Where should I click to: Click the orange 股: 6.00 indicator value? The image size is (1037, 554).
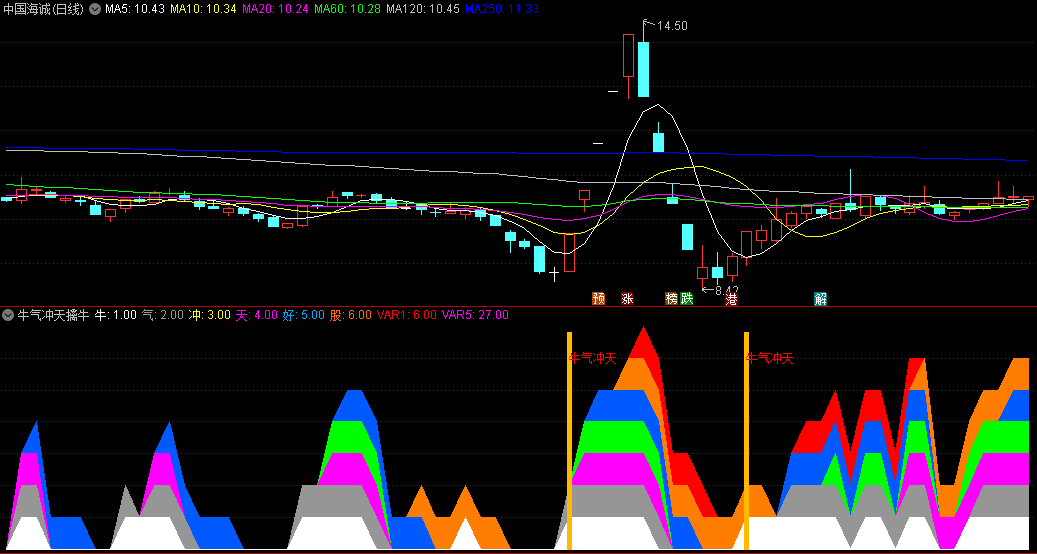(x=351, y=315)
